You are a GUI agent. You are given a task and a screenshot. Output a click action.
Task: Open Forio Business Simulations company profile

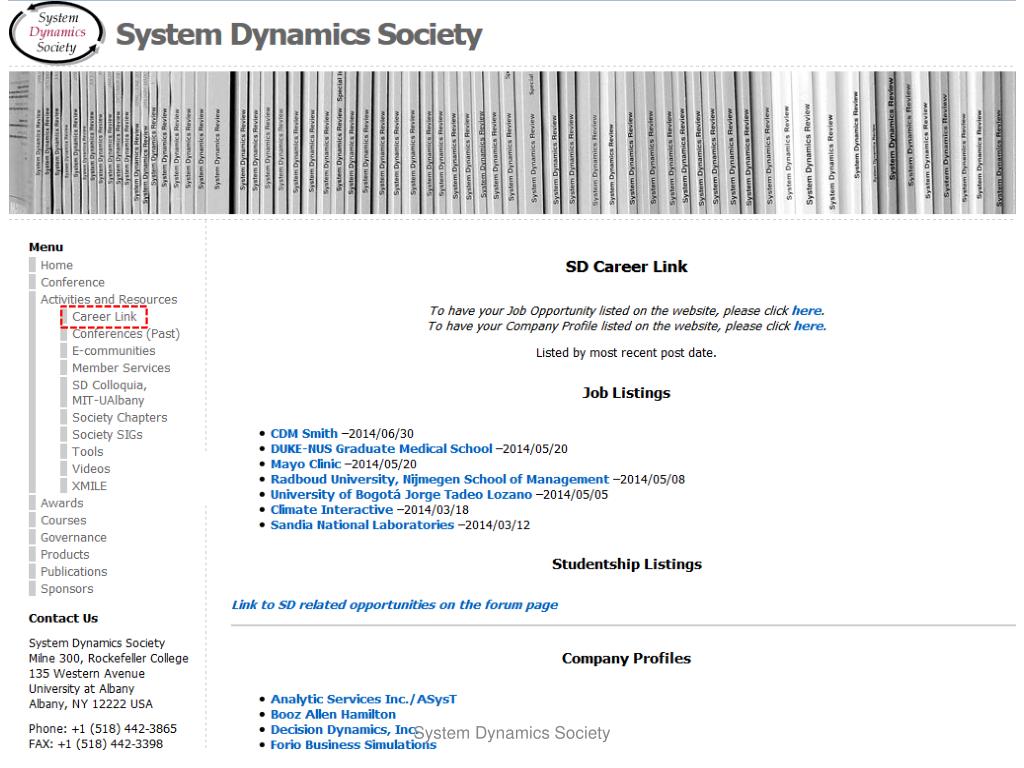(353, 744)
